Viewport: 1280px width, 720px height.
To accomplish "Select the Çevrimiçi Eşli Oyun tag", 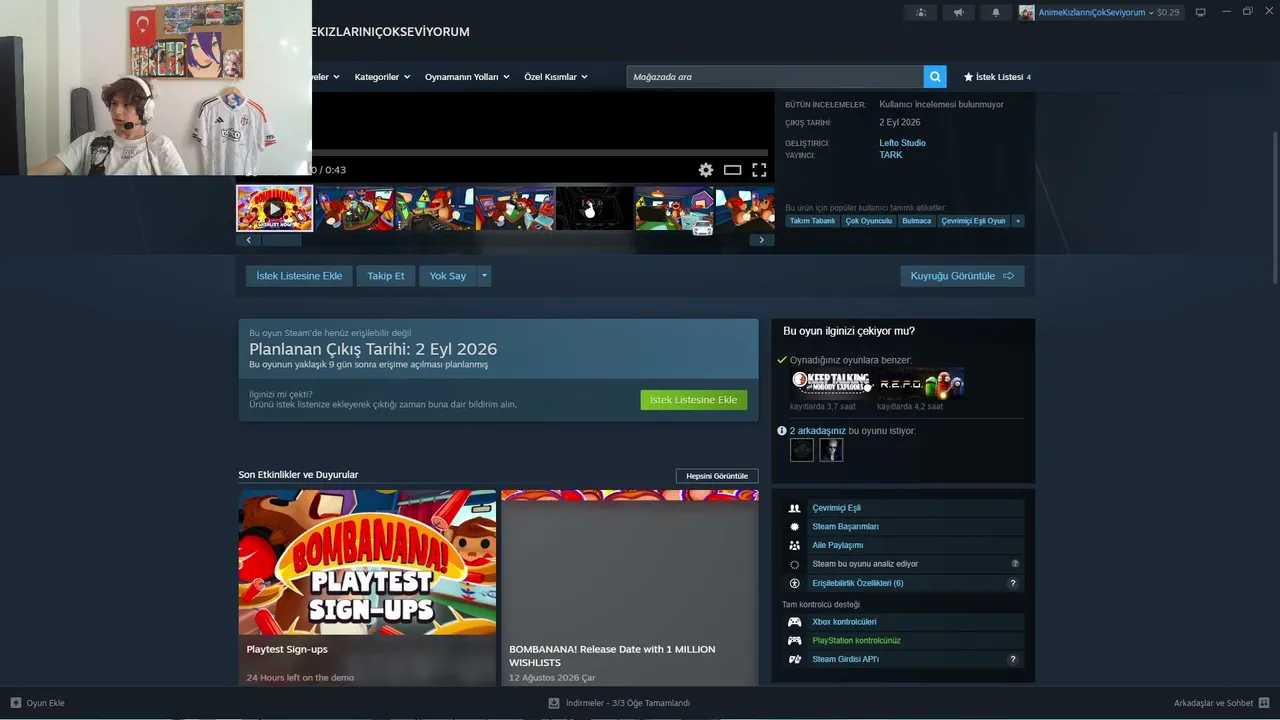I will 974,221.
